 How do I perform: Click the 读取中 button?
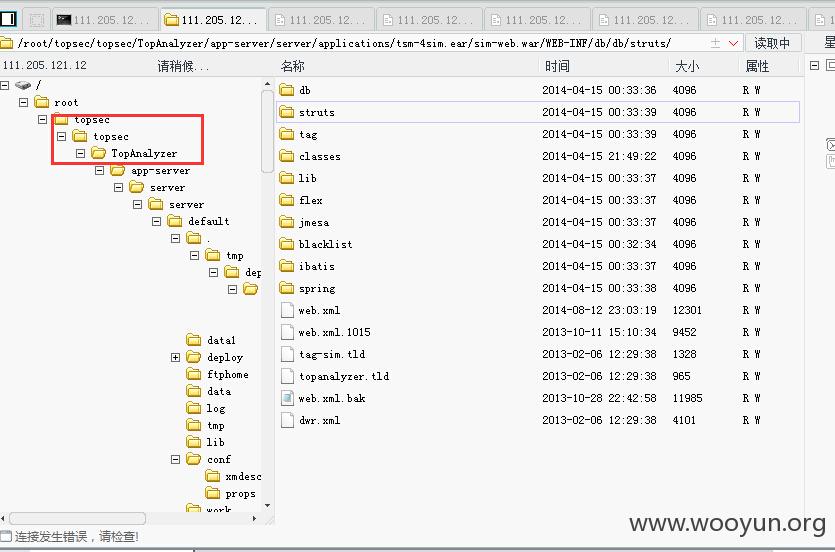click(x=772, y=43)
